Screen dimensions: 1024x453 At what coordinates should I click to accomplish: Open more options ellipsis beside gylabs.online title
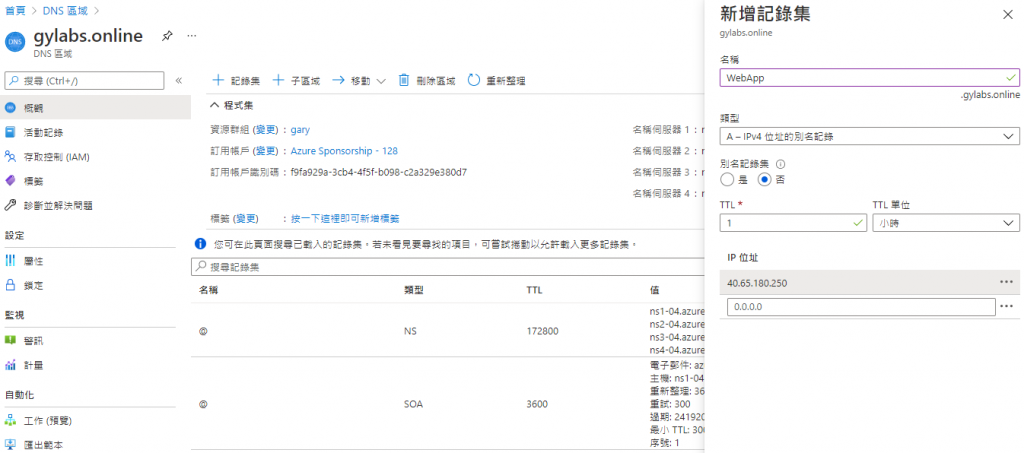pyautogui.click(x=191, y=36)
